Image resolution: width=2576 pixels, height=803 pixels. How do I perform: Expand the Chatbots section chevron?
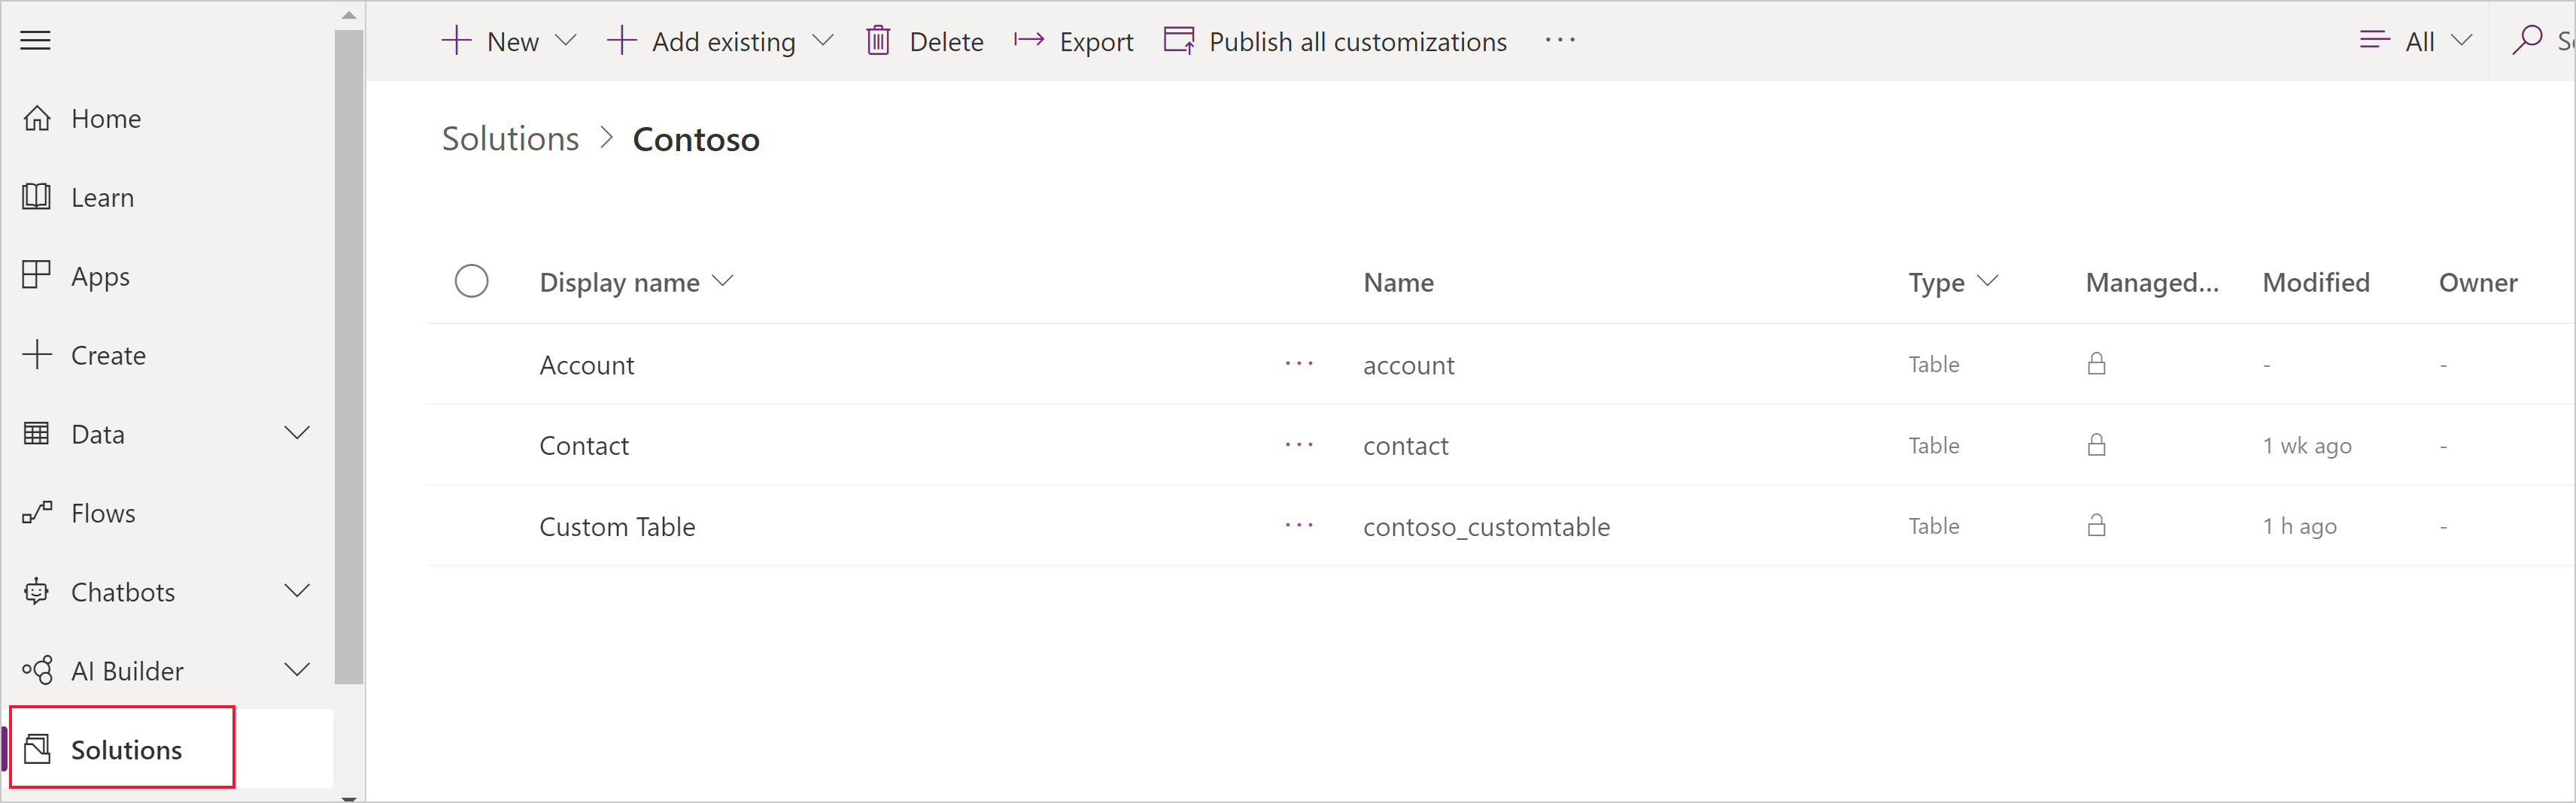(x=297, y=591)
